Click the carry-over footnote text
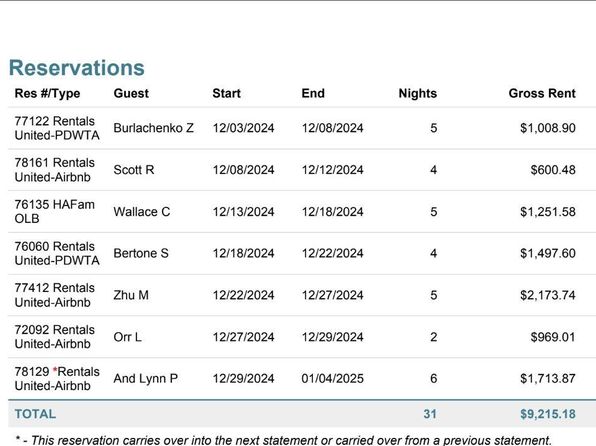The width and height of the screenshot is (596, 446). [283, 440]
